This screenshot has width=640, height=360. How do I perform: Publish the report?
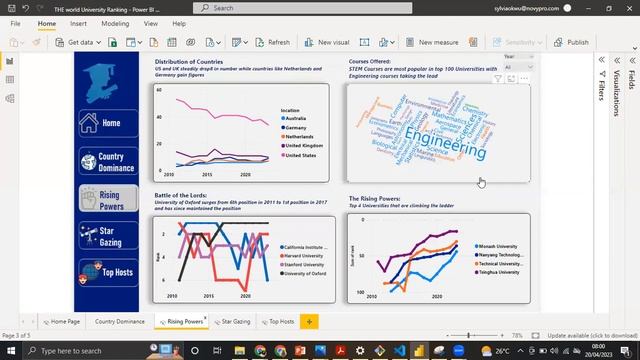(x=571, y=42)
